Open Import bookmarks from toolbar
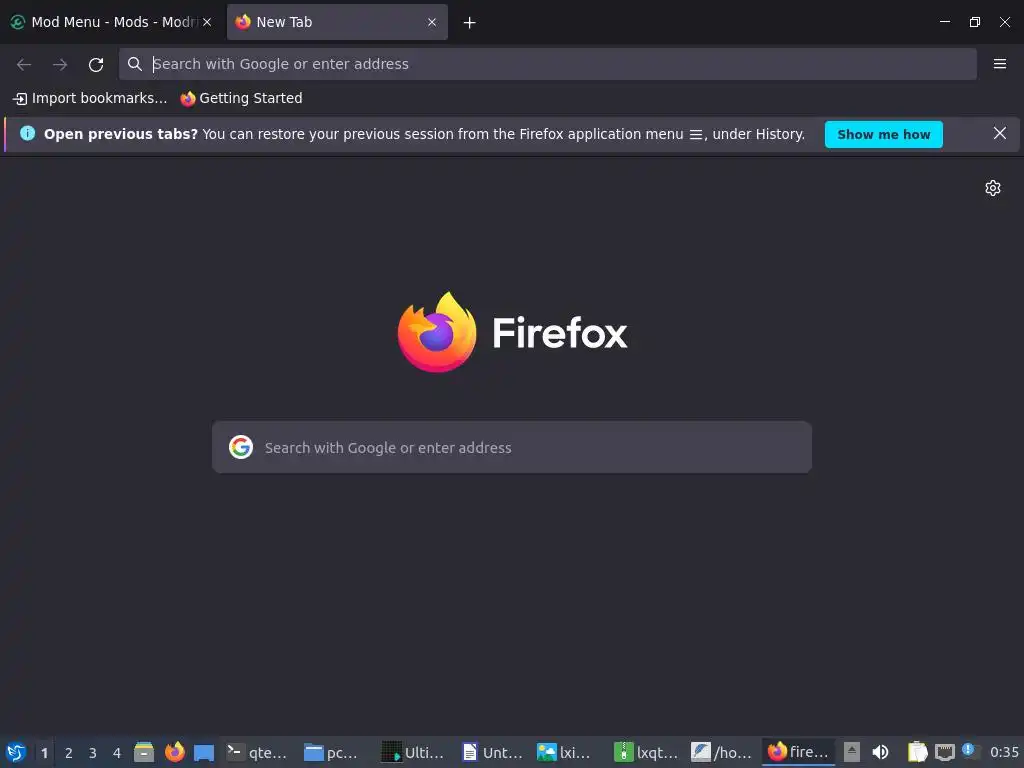The image size is (1024, 768). click(90, 99)
